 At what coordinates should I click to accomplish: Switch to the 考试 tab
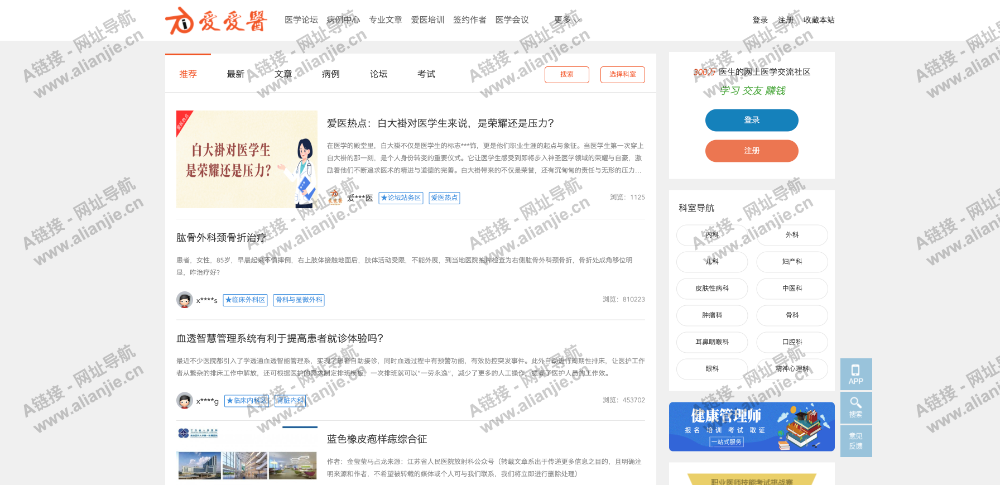[x=427, y=74]
